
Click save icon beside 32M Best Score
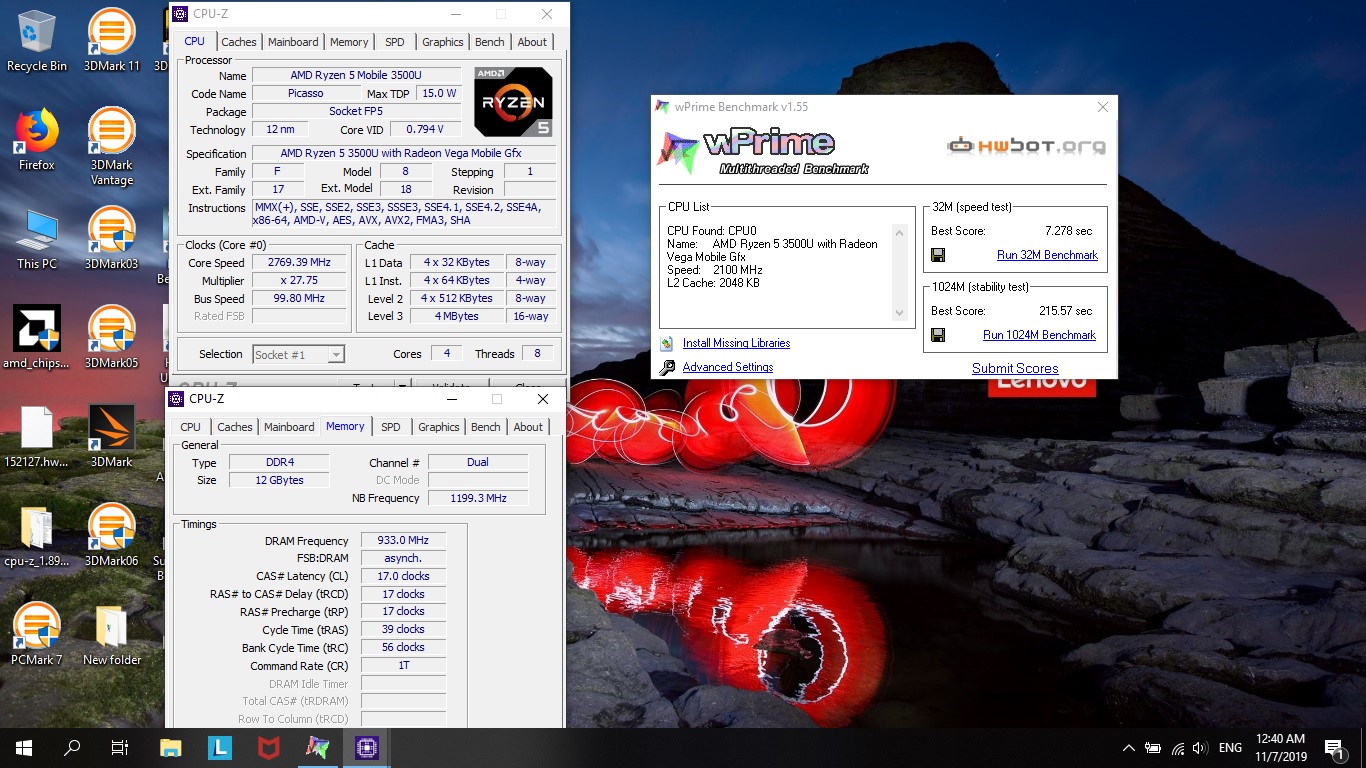tap(938, 255)
